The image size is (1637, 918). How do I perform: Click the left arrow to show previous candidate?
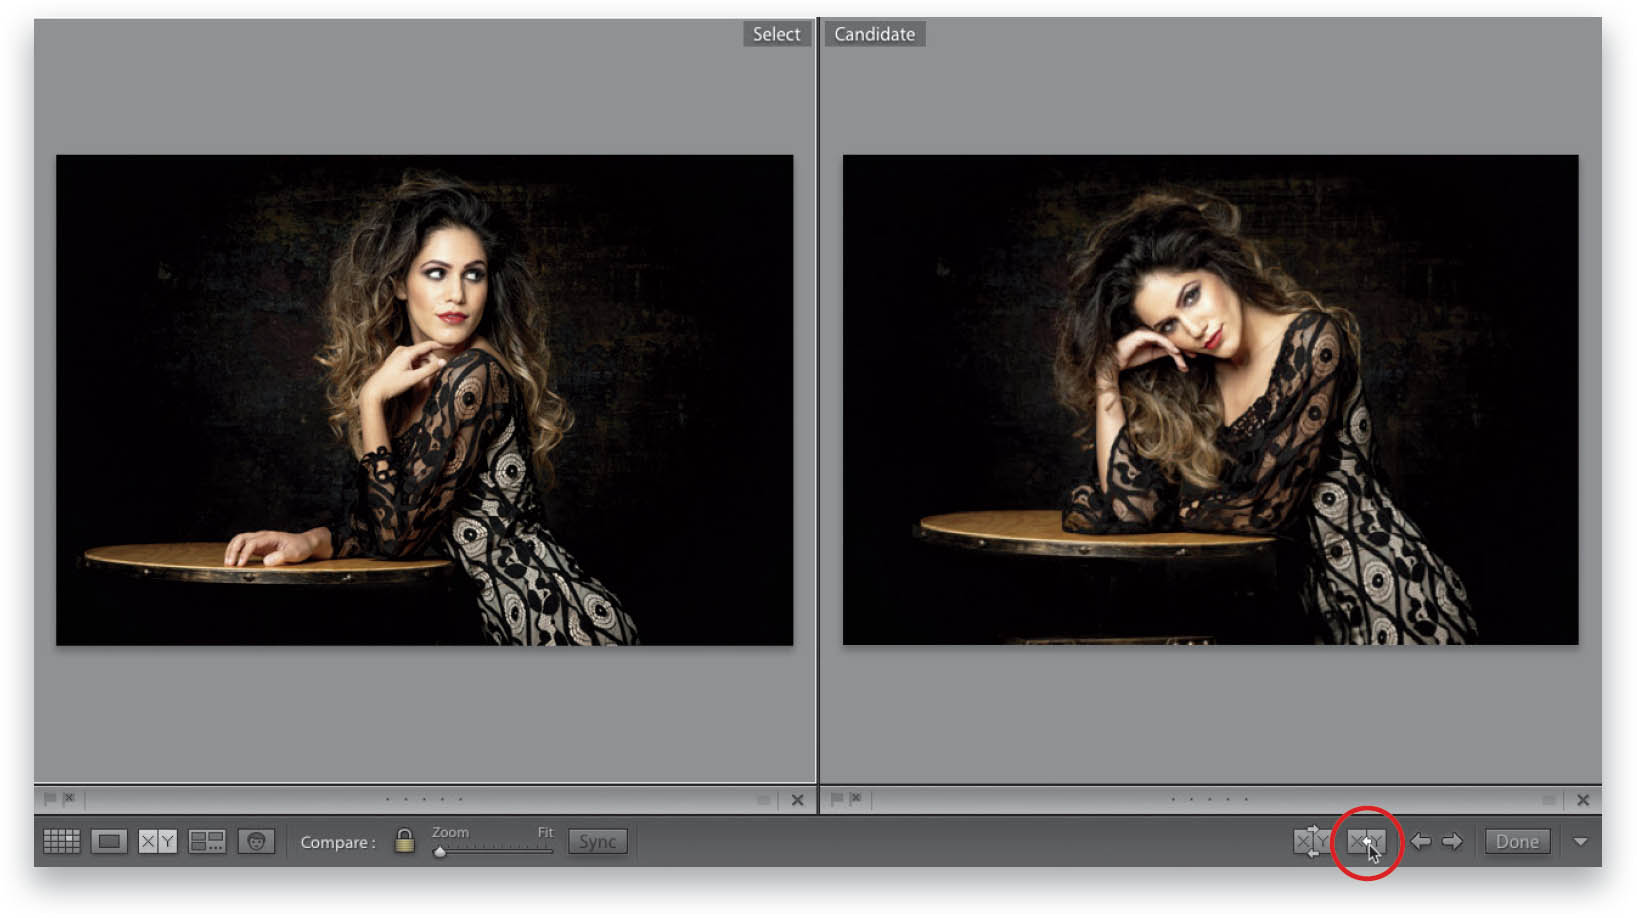tap(1422, 841)
